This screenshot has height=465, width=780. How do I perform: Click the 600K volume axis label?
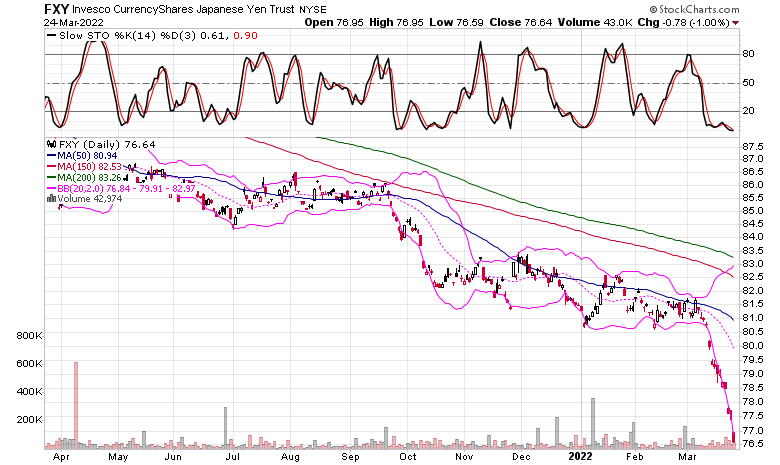coord(29,364)
